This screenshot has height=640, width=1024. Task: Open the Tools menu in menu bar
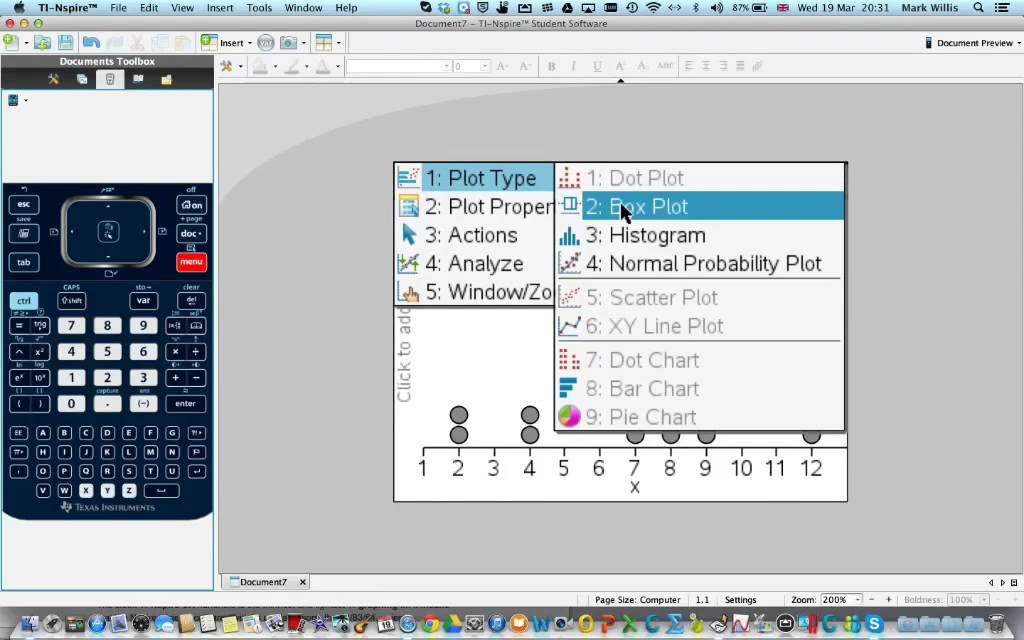tap(259, 8)
